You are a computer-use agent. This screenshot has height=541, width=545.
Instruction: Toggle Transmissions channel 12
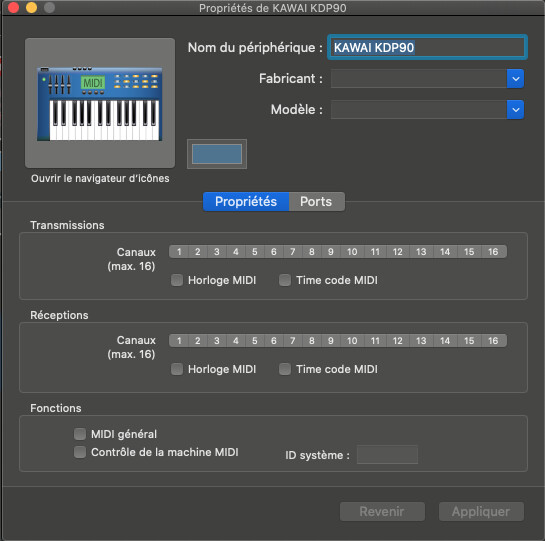tap(398, 252)
